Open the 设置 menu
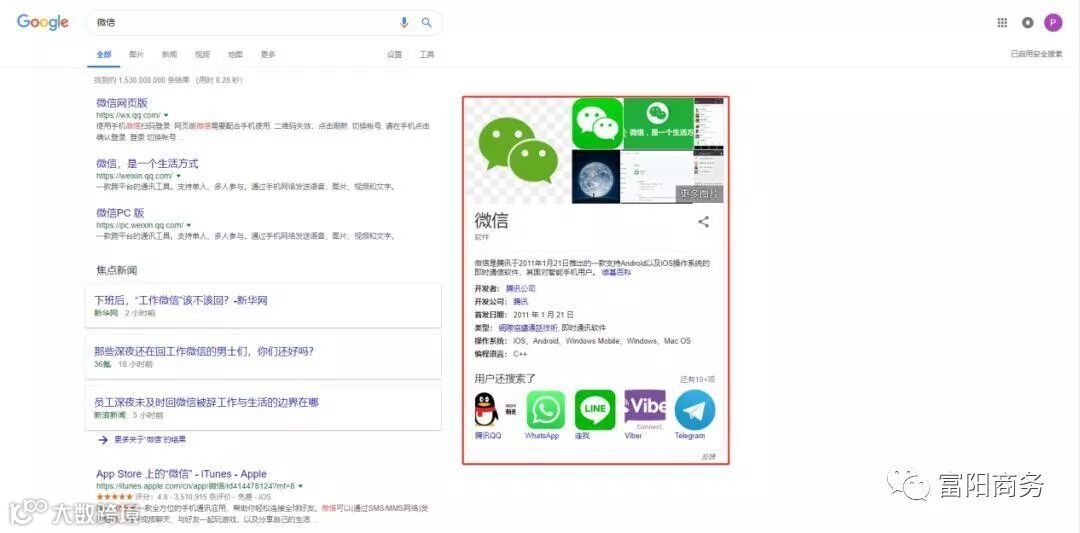1080x533 pixels. tap(395, 54)
